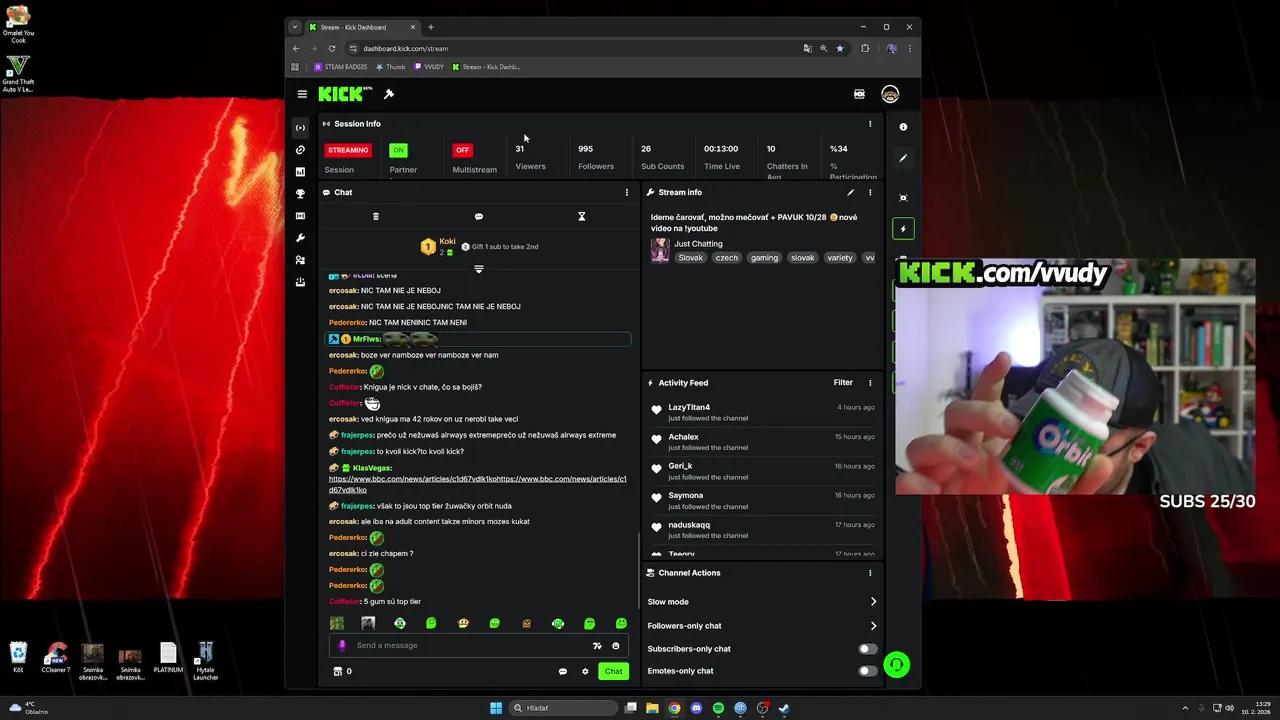The width and height of the screenshot is (1280, 720).
Task: Open the emoji picker in message box
Action: 616,645
